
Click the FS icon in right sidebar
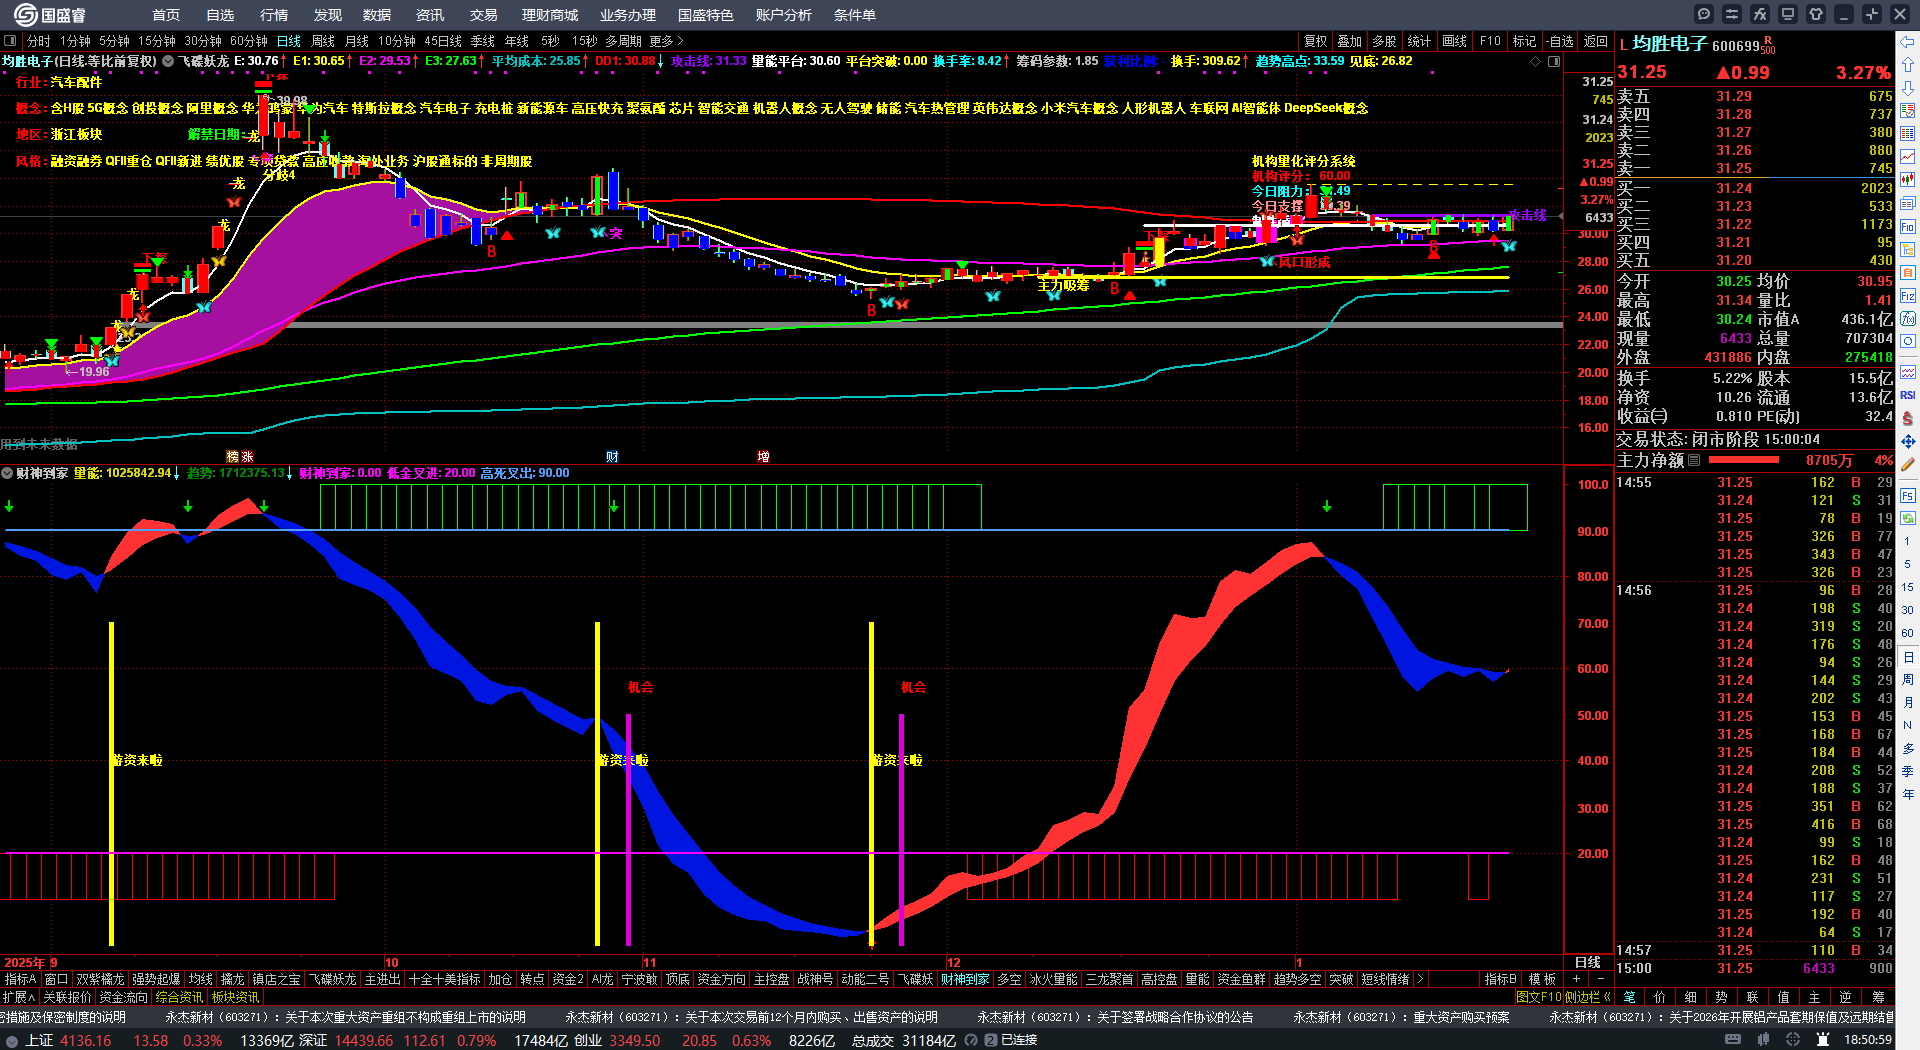click(1908, 495)
